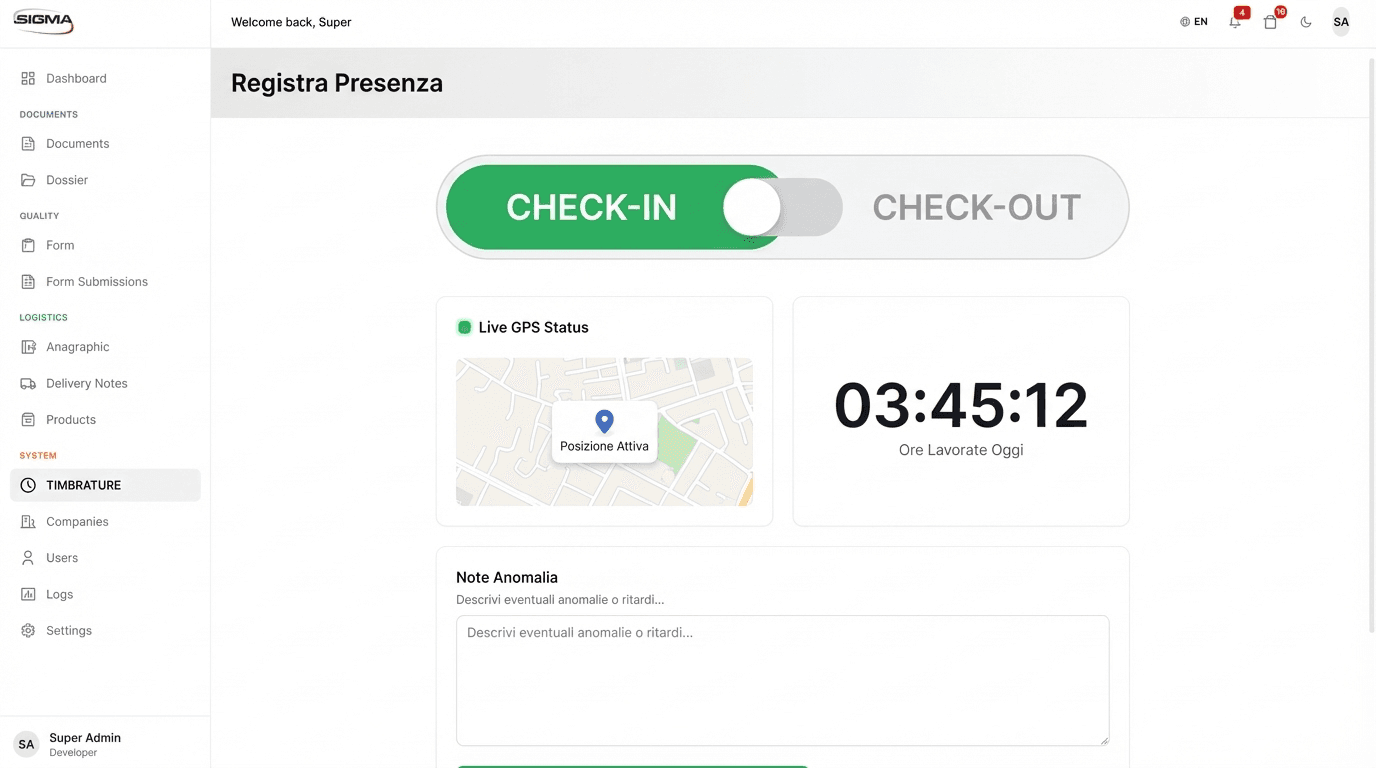The image size is (1376, 768).
Task: Click the notifications bell icon
Action: tap(1236, 22)
